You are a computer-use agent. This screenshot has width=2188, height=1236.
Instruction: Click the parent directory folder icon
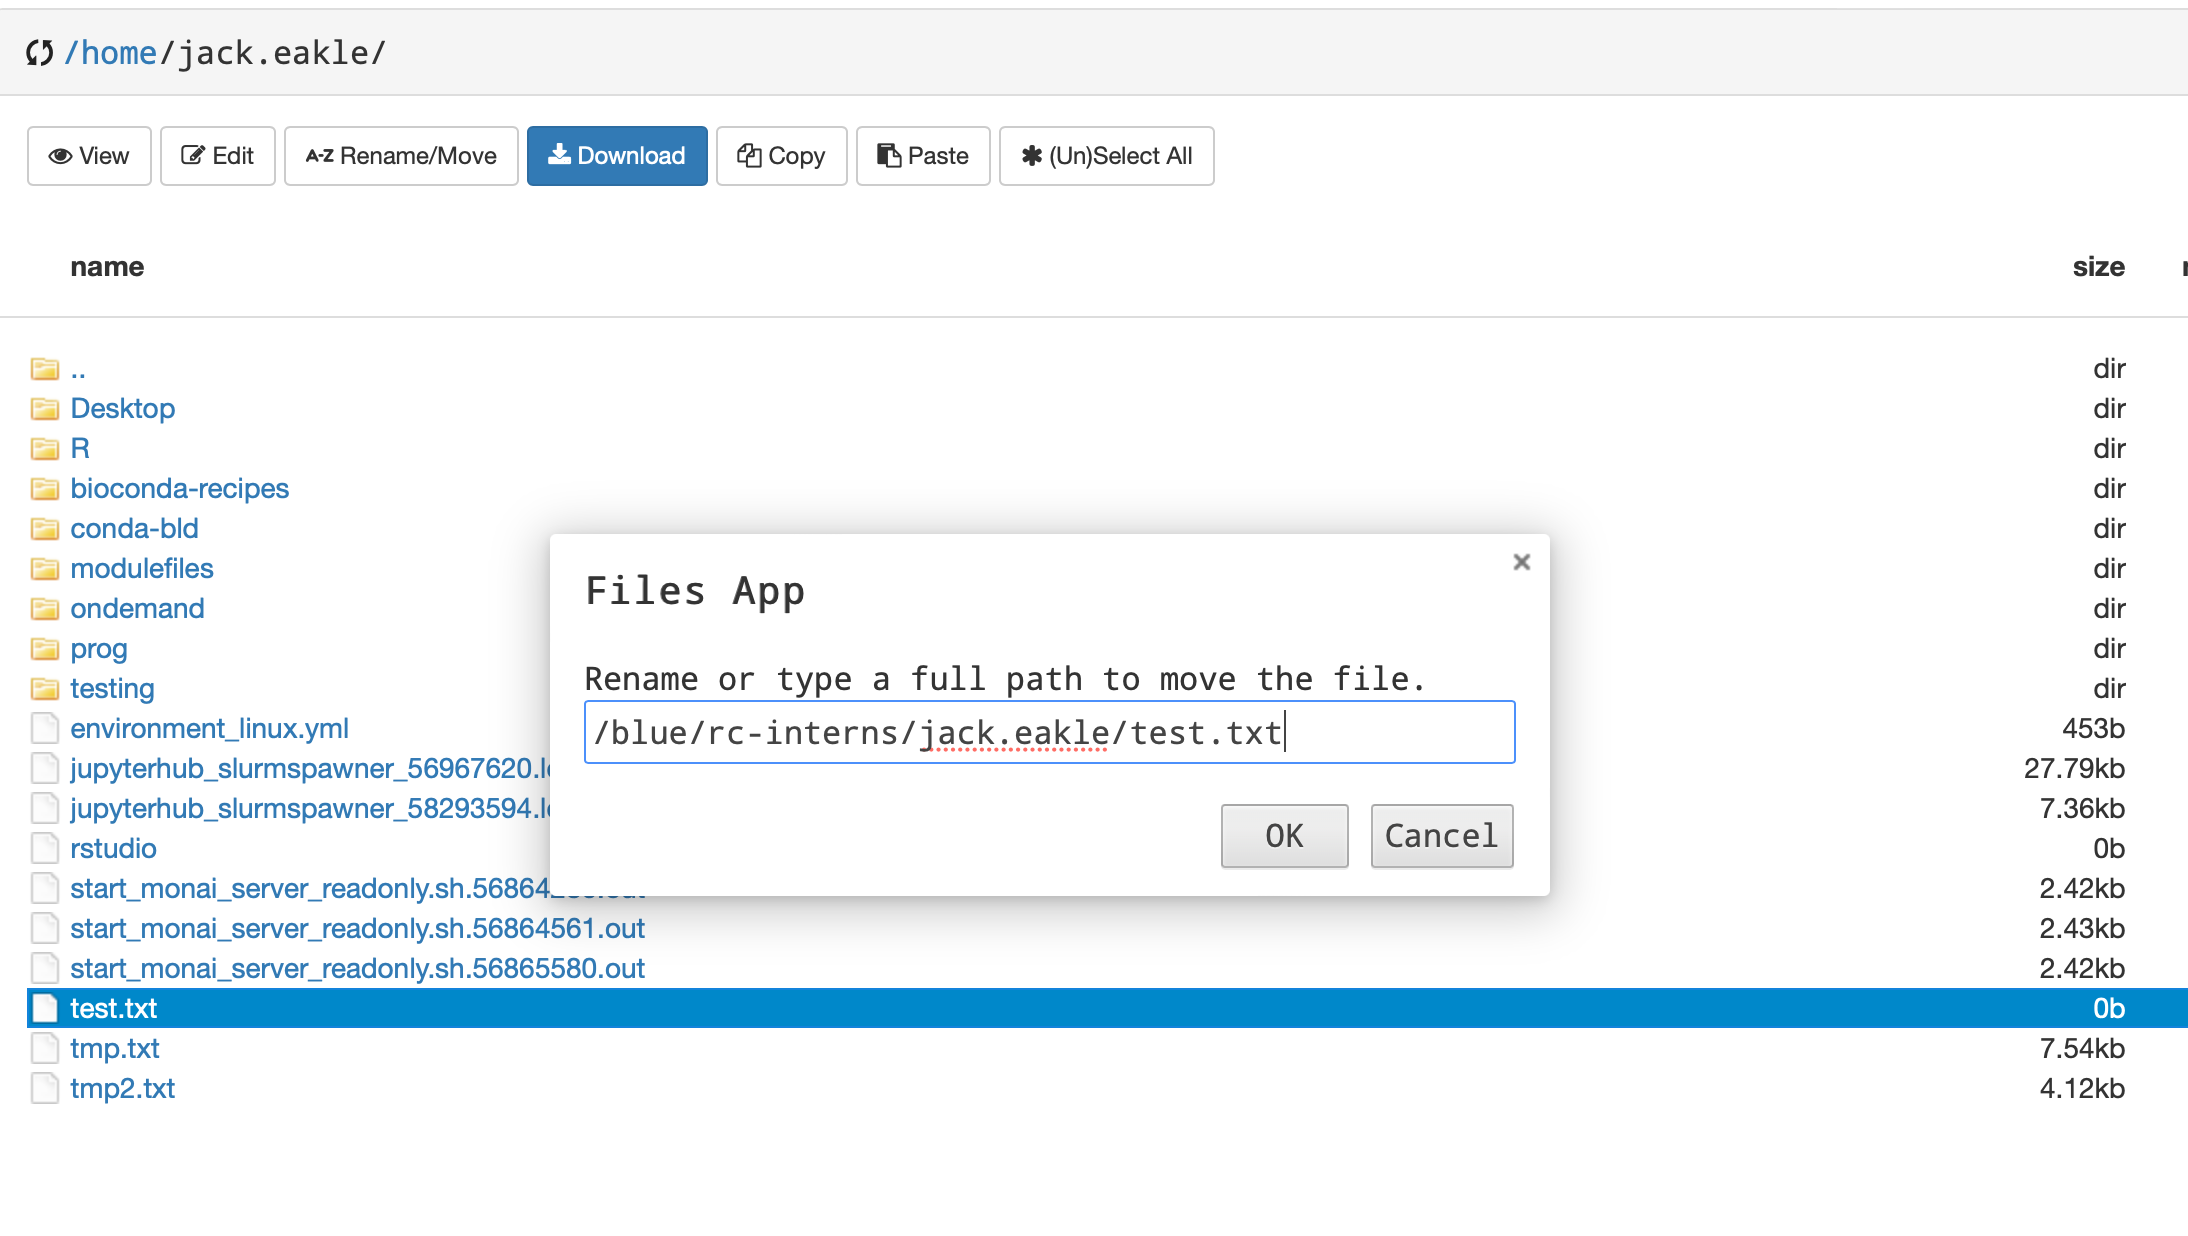coord(44,369)
